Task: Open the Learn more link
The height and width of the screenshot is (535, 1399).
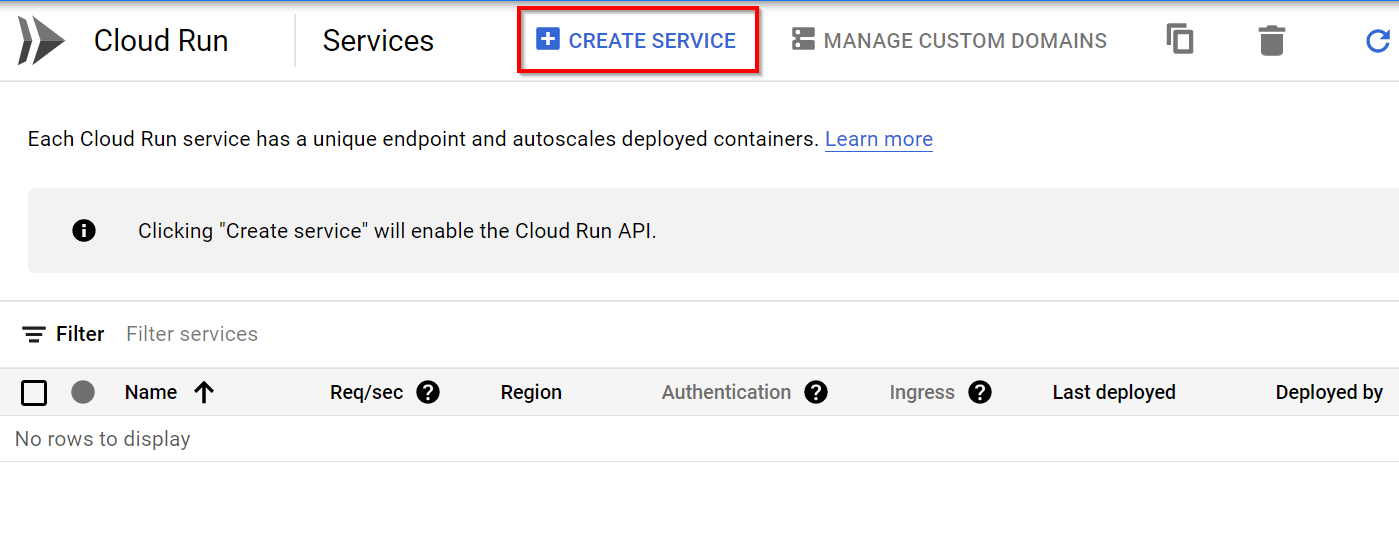Action: 879,139
